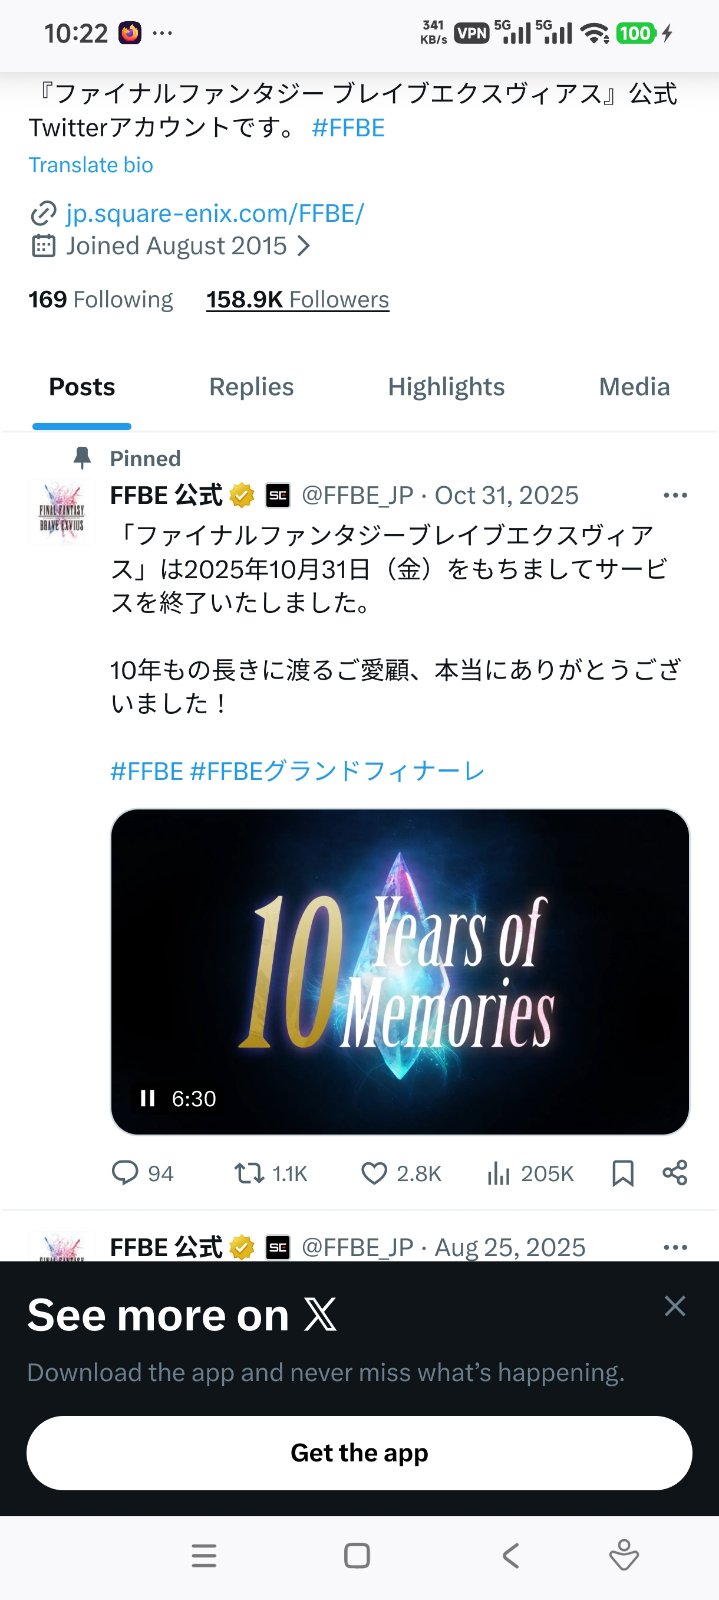Expand Joined August 2015 chevron
Image resolution: width=719 pixels, height=1600 pixels.
tap(304, 246)
